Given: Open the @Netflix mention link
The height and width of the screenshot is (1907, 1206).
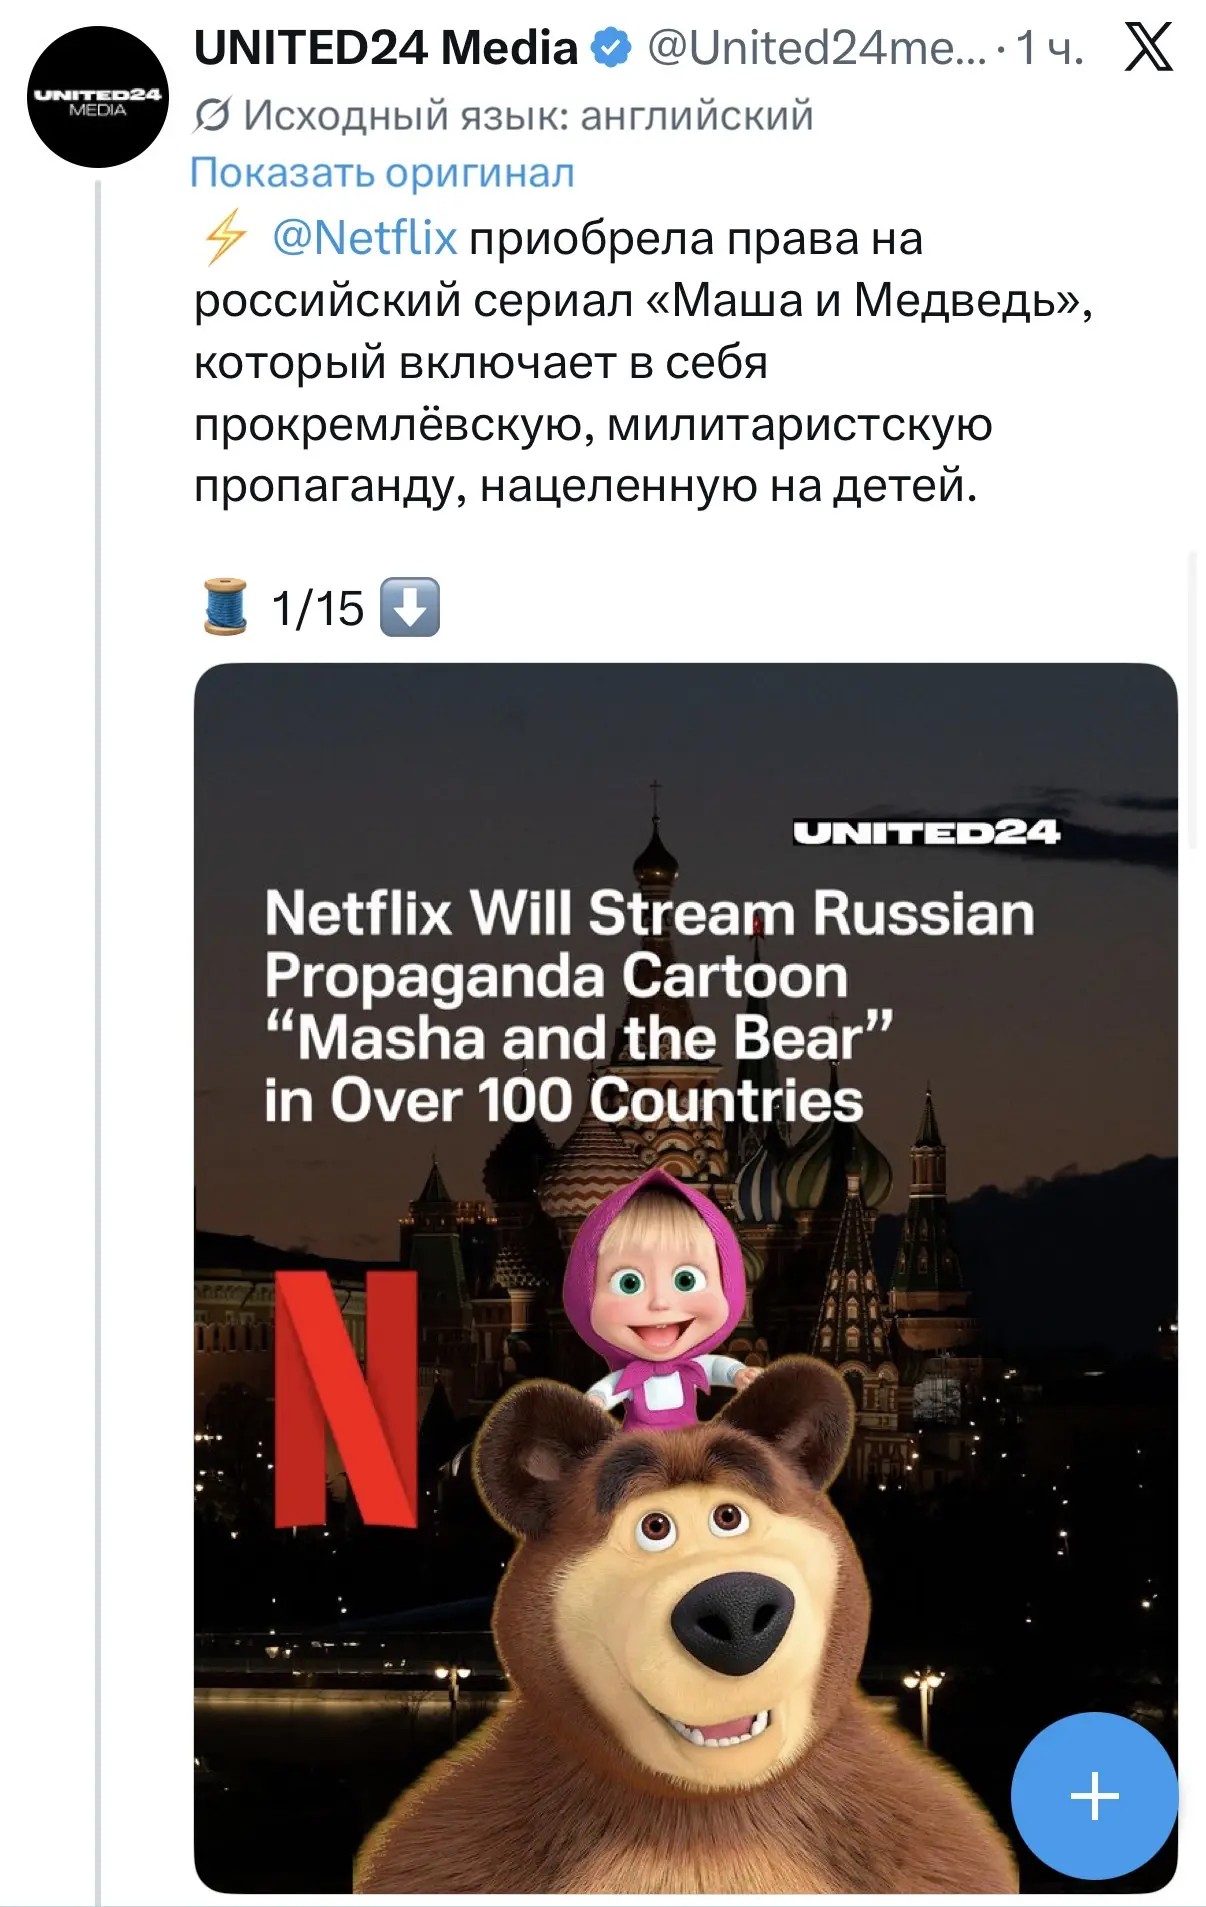Looking at the screenshot, I should pos(365,238).
